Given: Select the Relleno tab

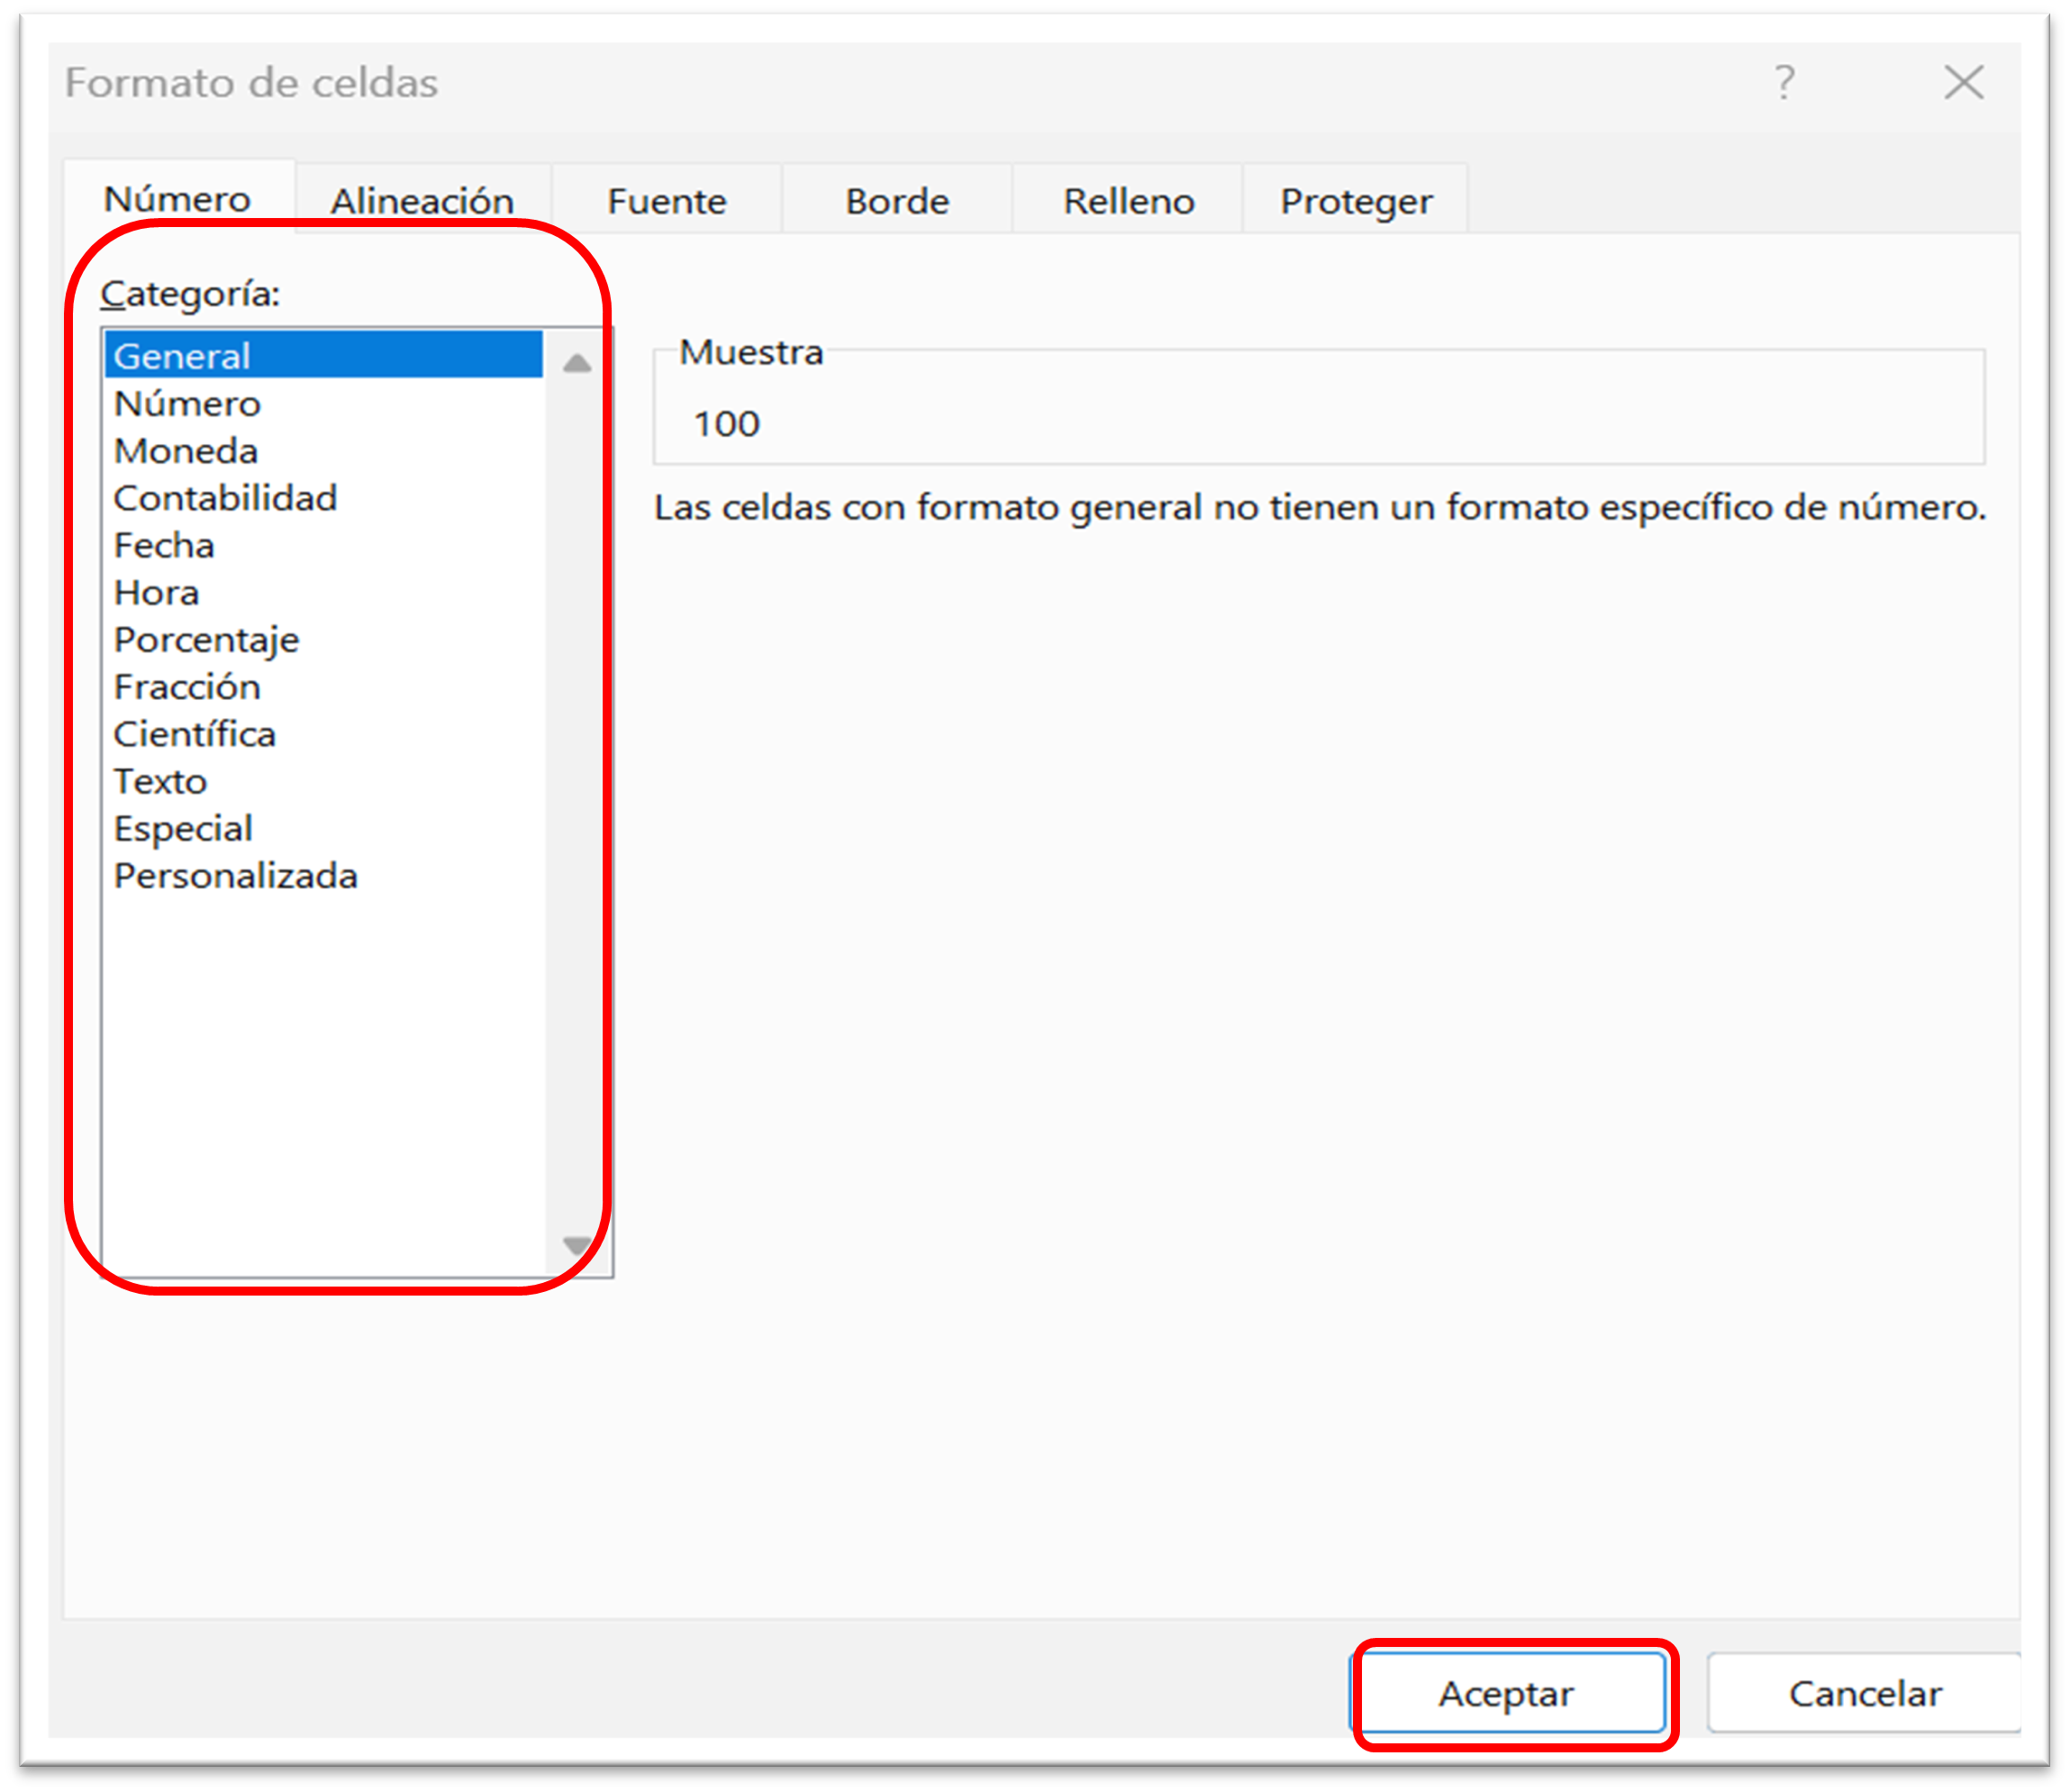Looking at the screenshot, I should pyautogui.click(x=1128, y=201).
